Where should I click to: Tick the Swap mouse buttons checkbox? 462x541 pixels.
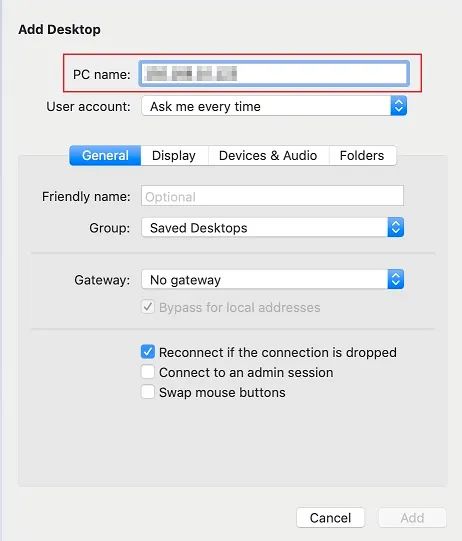tap(148, 392)
